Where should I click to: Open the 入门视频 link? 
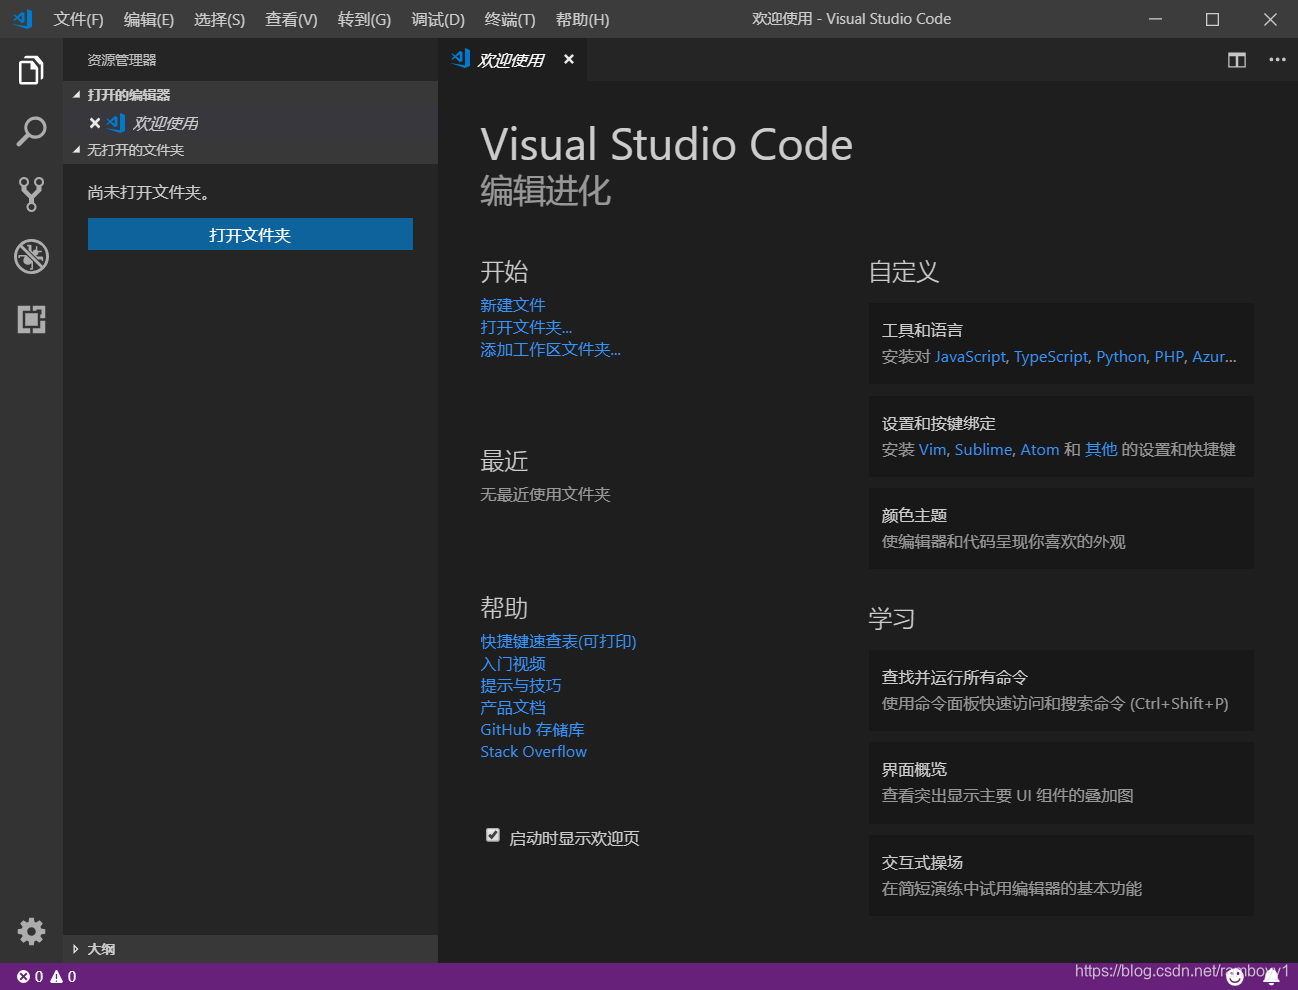512,663
